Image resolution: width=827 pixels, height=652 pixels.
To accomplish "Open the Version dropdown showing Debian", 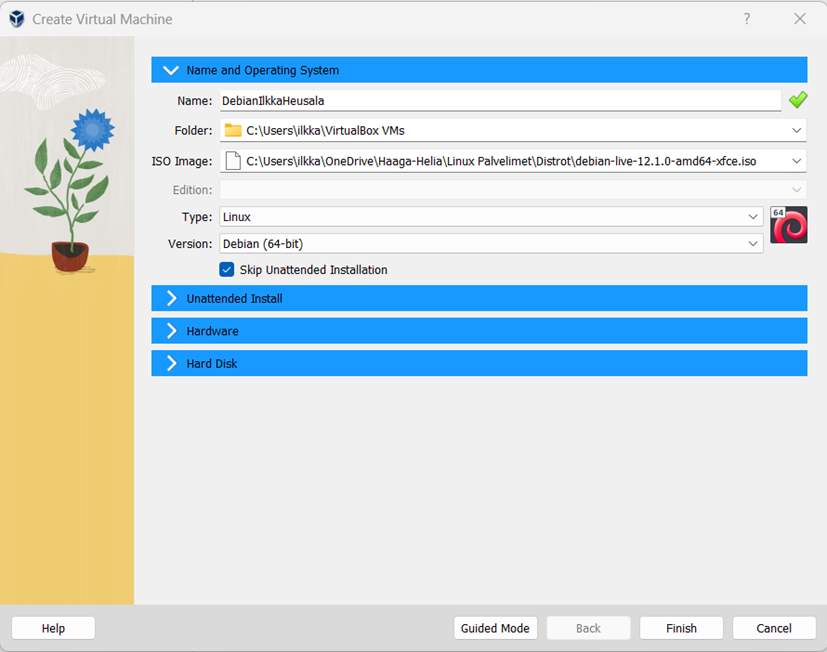I will [x=753, y=243].
